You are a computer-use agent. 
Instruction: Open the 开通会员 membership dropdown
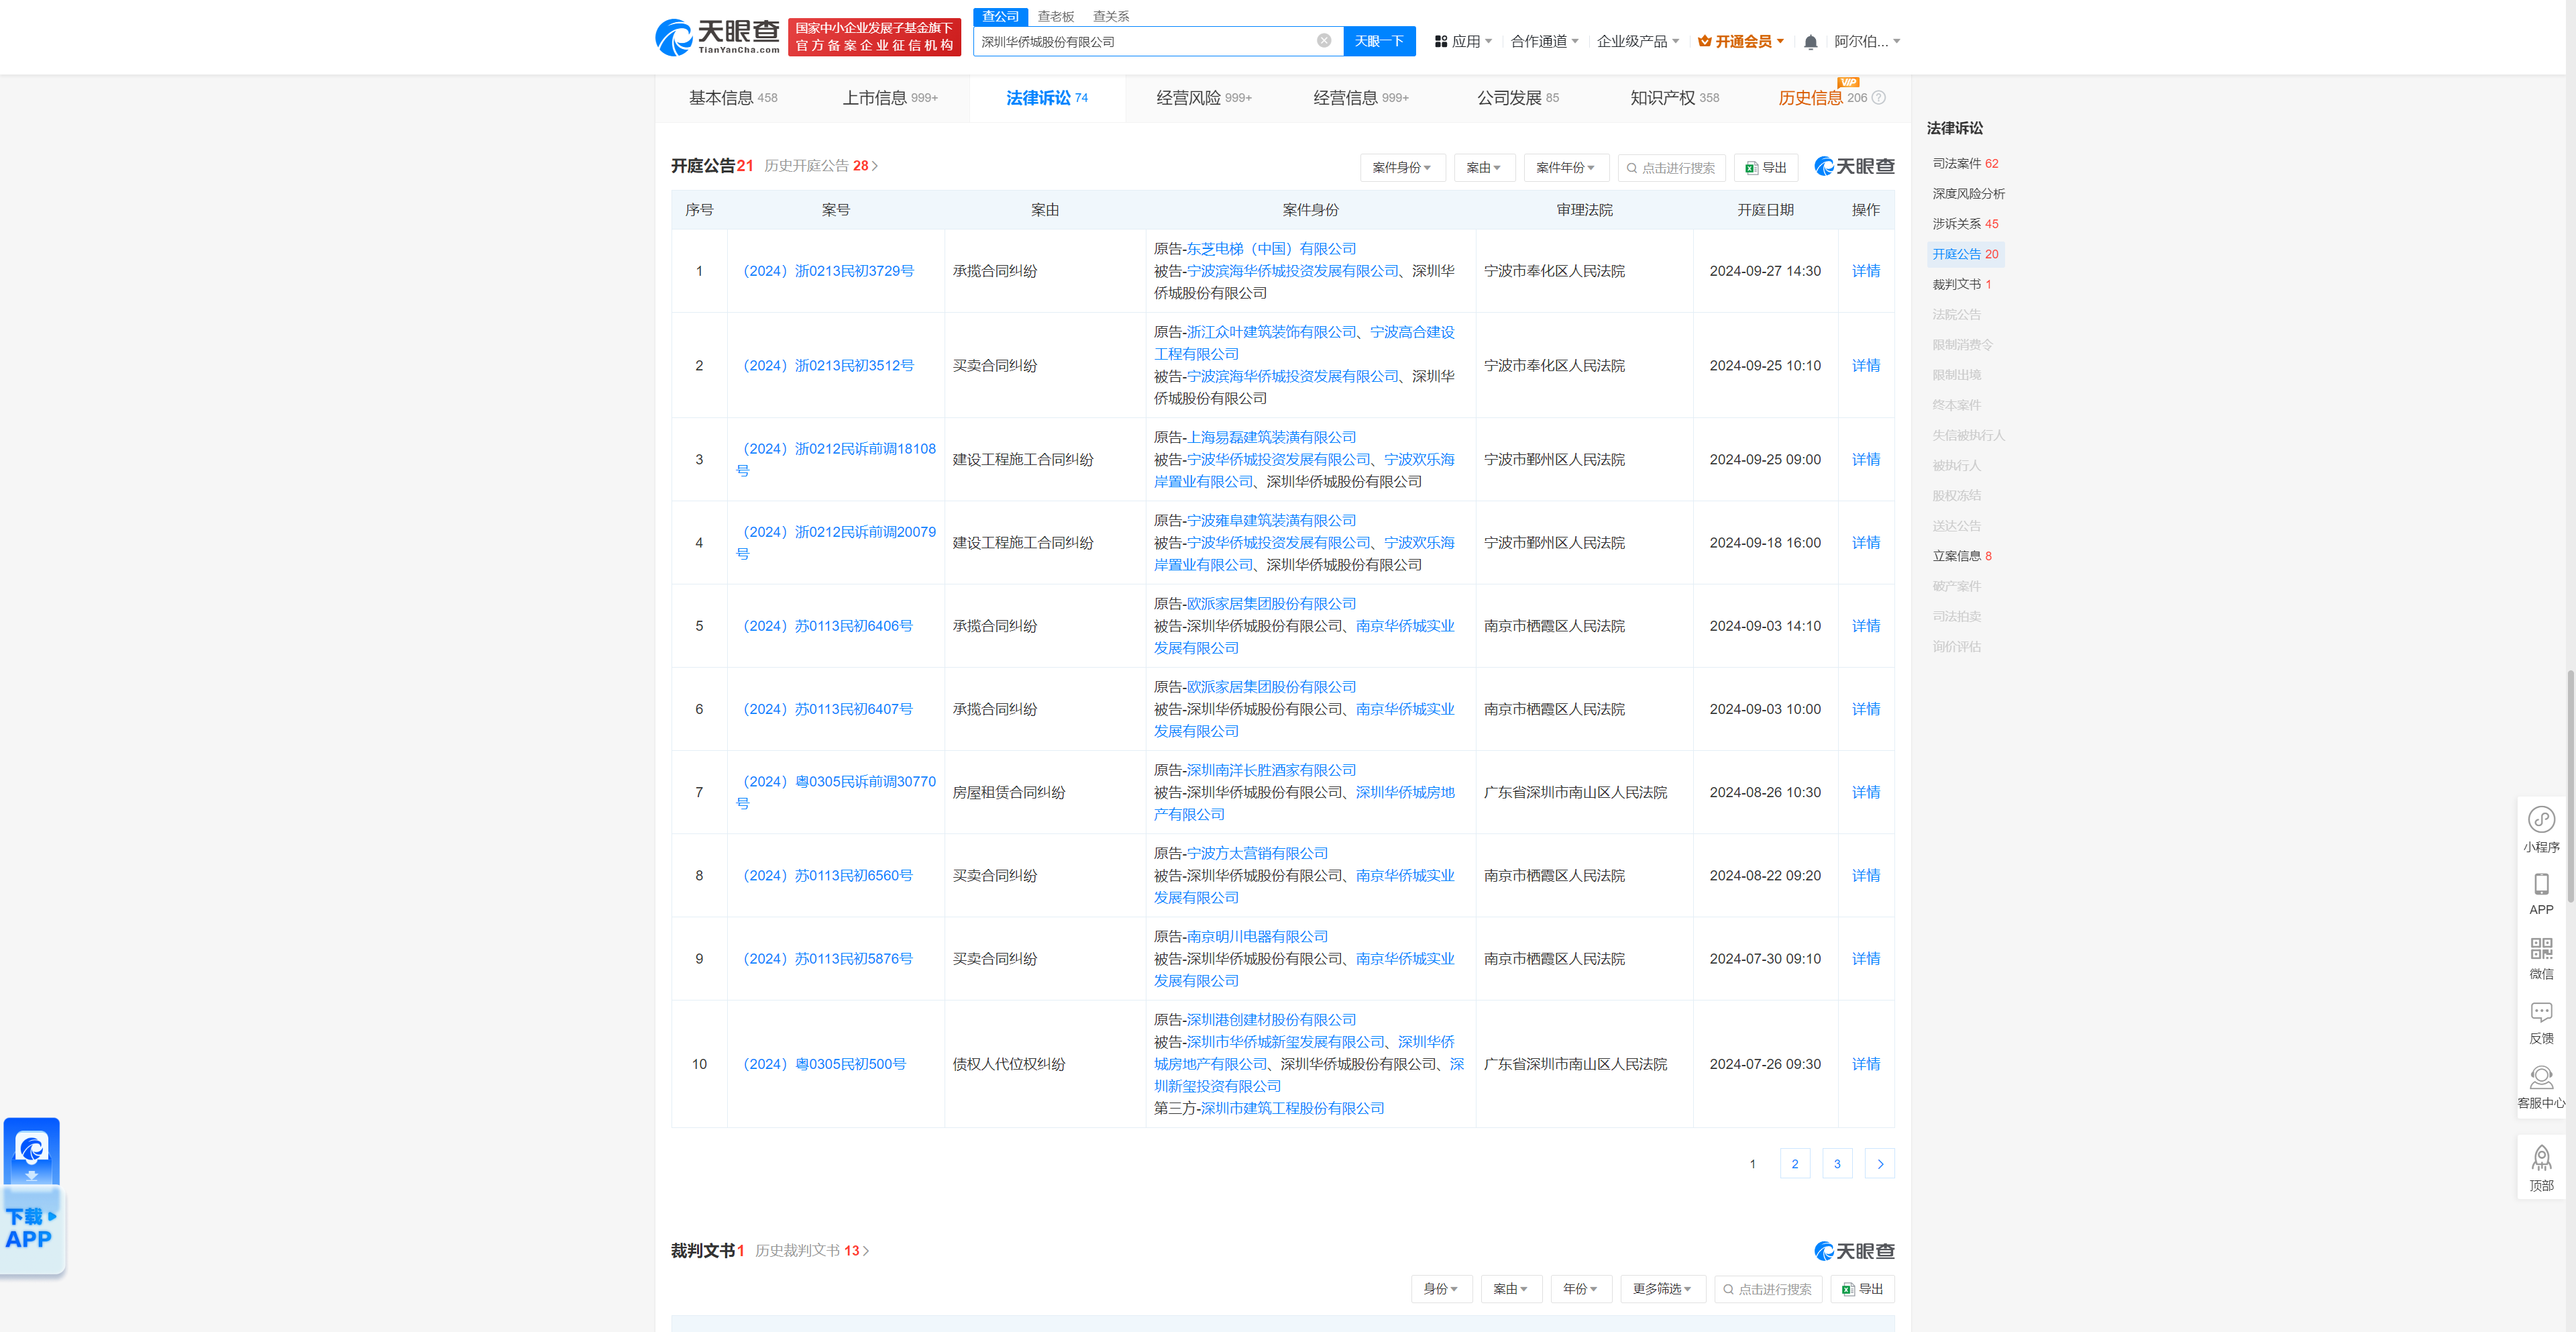pos(1741,41)
